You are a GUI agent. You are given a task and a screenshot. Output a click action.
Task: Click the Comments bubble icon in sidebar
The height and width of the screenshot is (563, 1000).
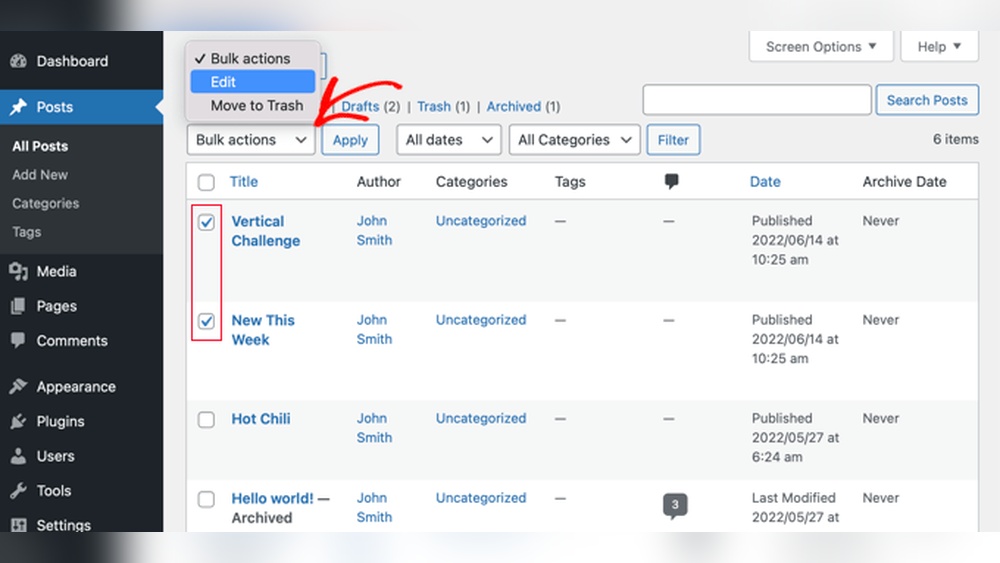pos(18,340)
